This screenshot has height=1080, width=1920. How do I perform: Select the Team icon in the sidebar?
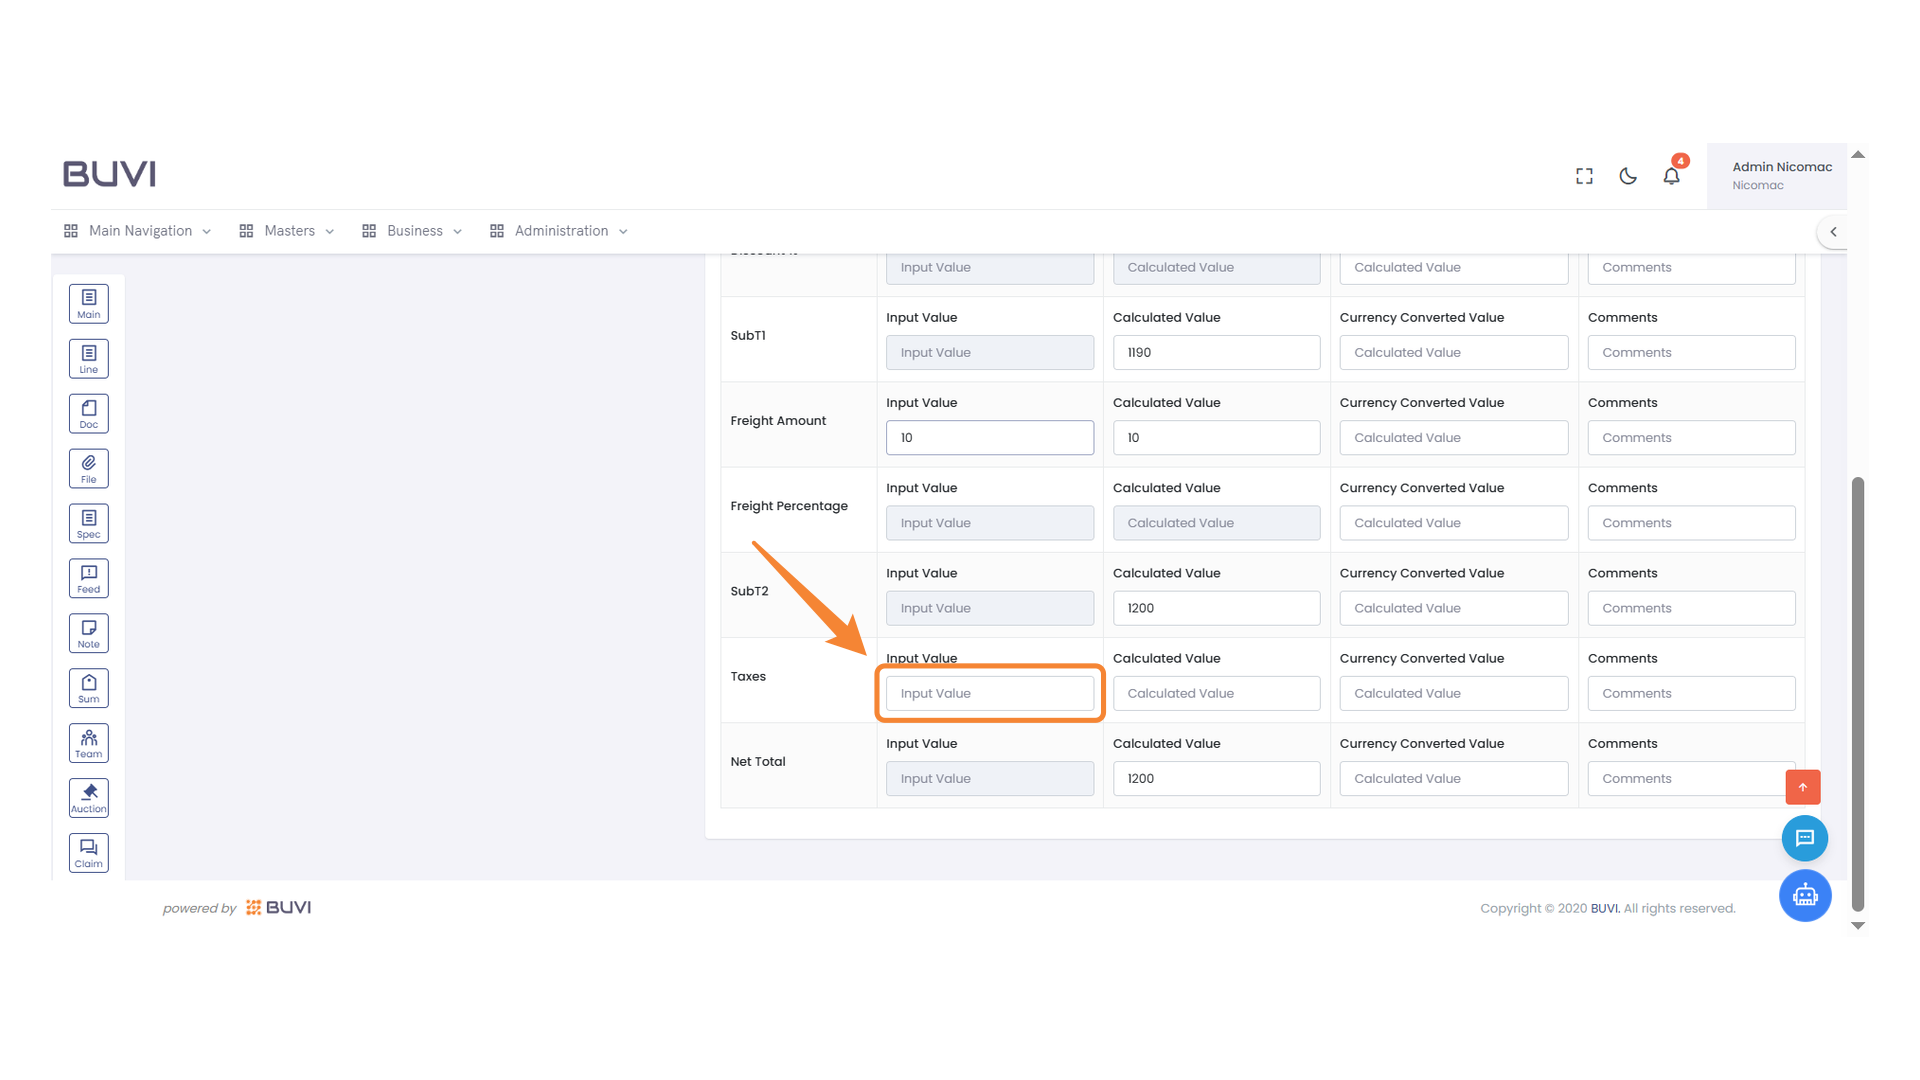coord(88,742)
